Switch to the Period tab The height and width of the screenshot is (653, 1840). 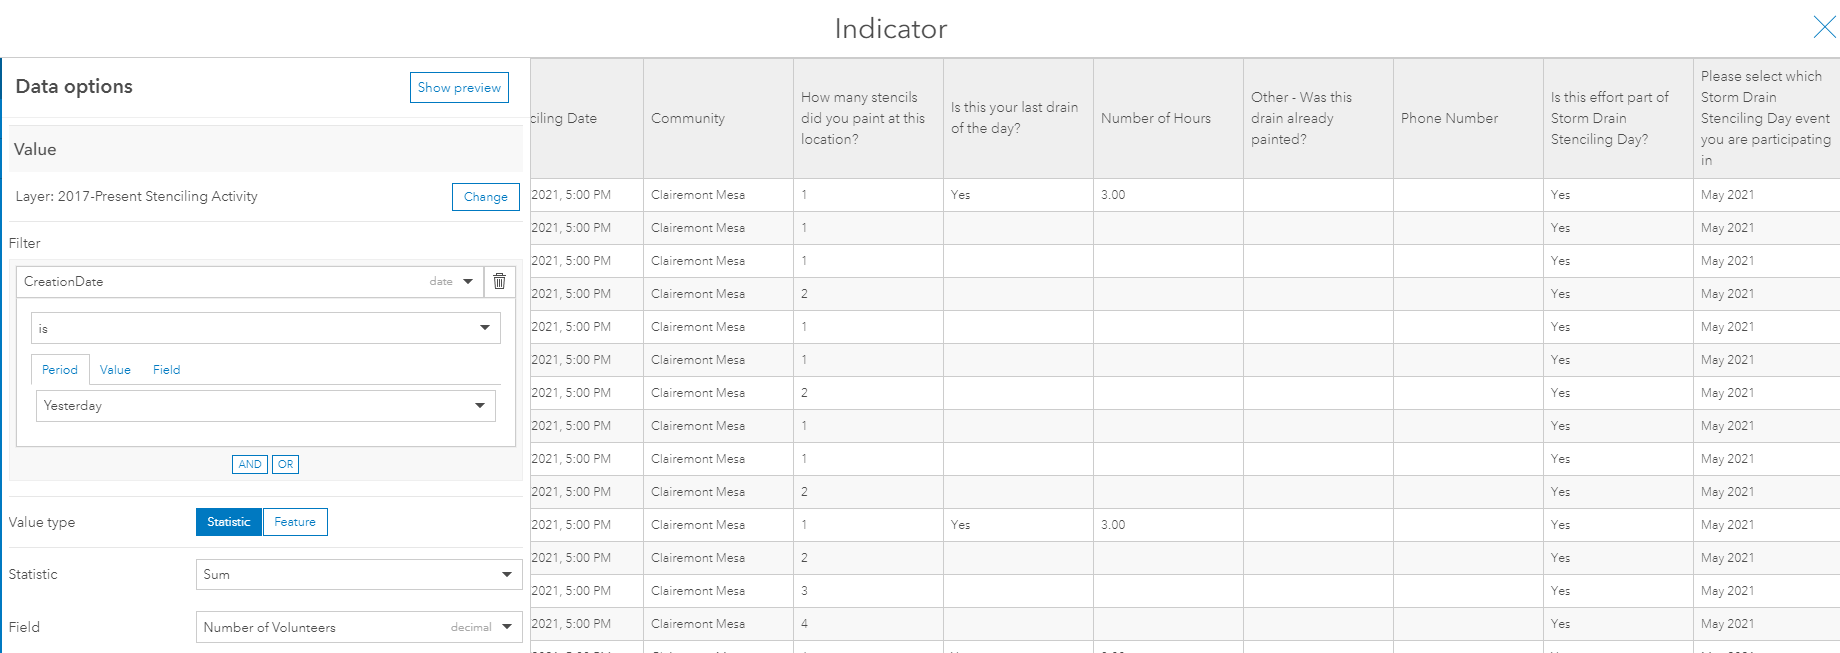coord(60,370)
